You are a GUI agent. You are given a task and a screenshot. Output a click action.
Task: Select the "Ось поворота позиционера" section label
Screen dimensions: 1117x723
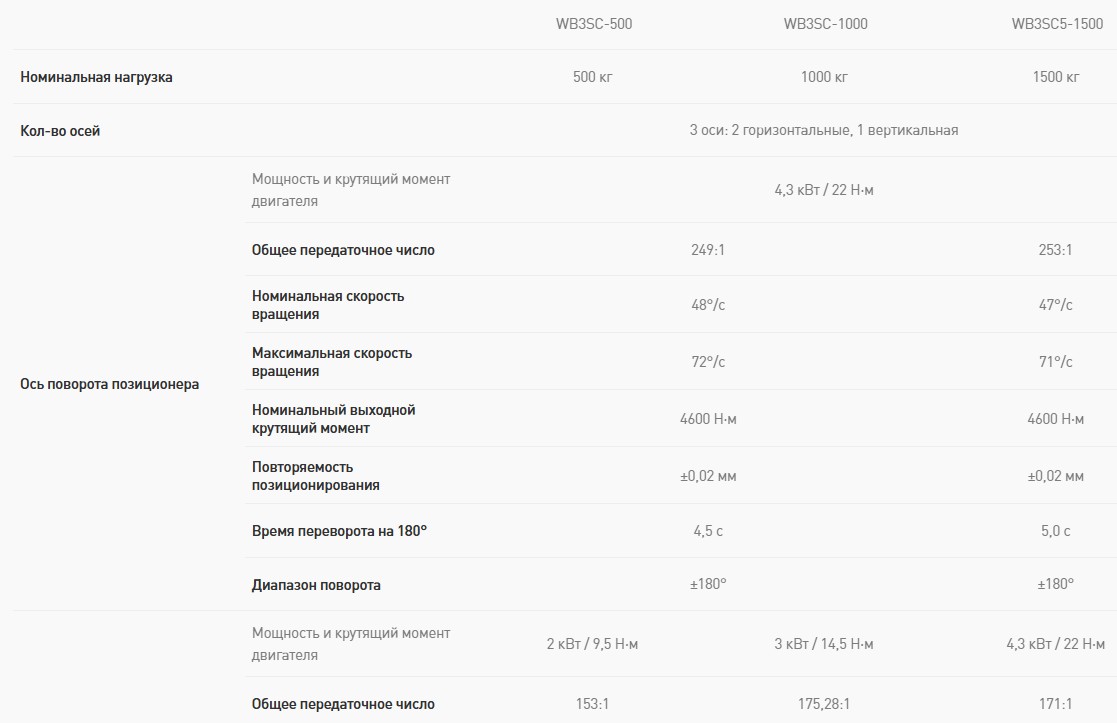coord(109,384)
